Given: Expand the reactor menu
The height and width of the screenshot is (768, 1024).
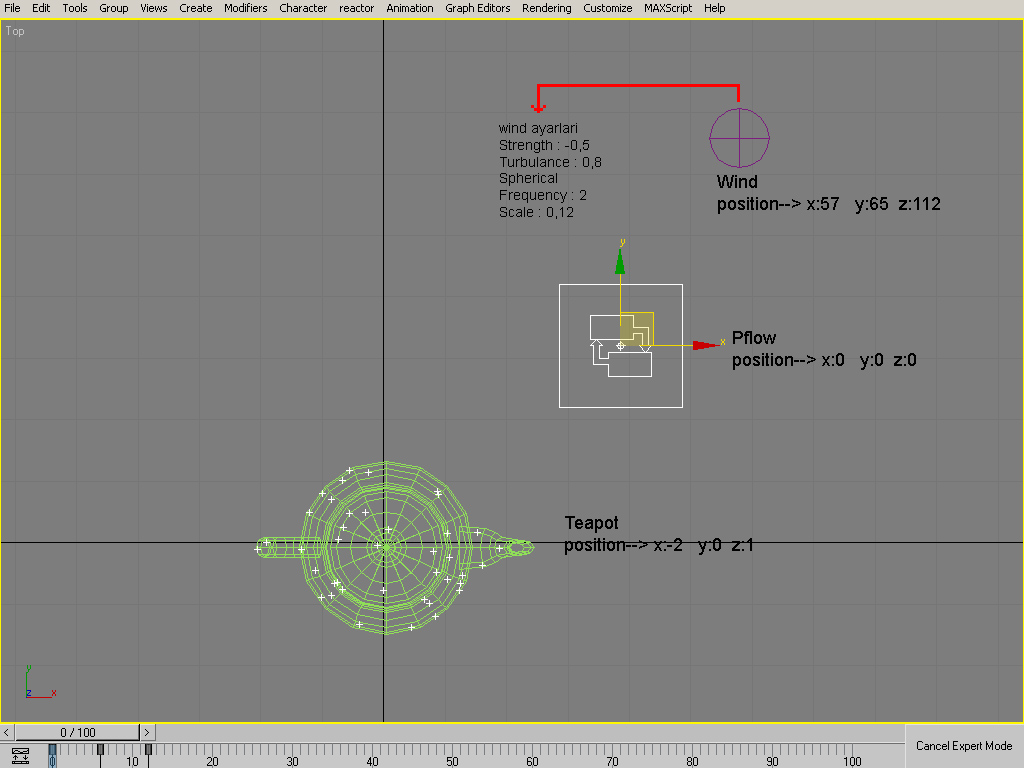Looking at the screenshot, I should click(357, 8).
